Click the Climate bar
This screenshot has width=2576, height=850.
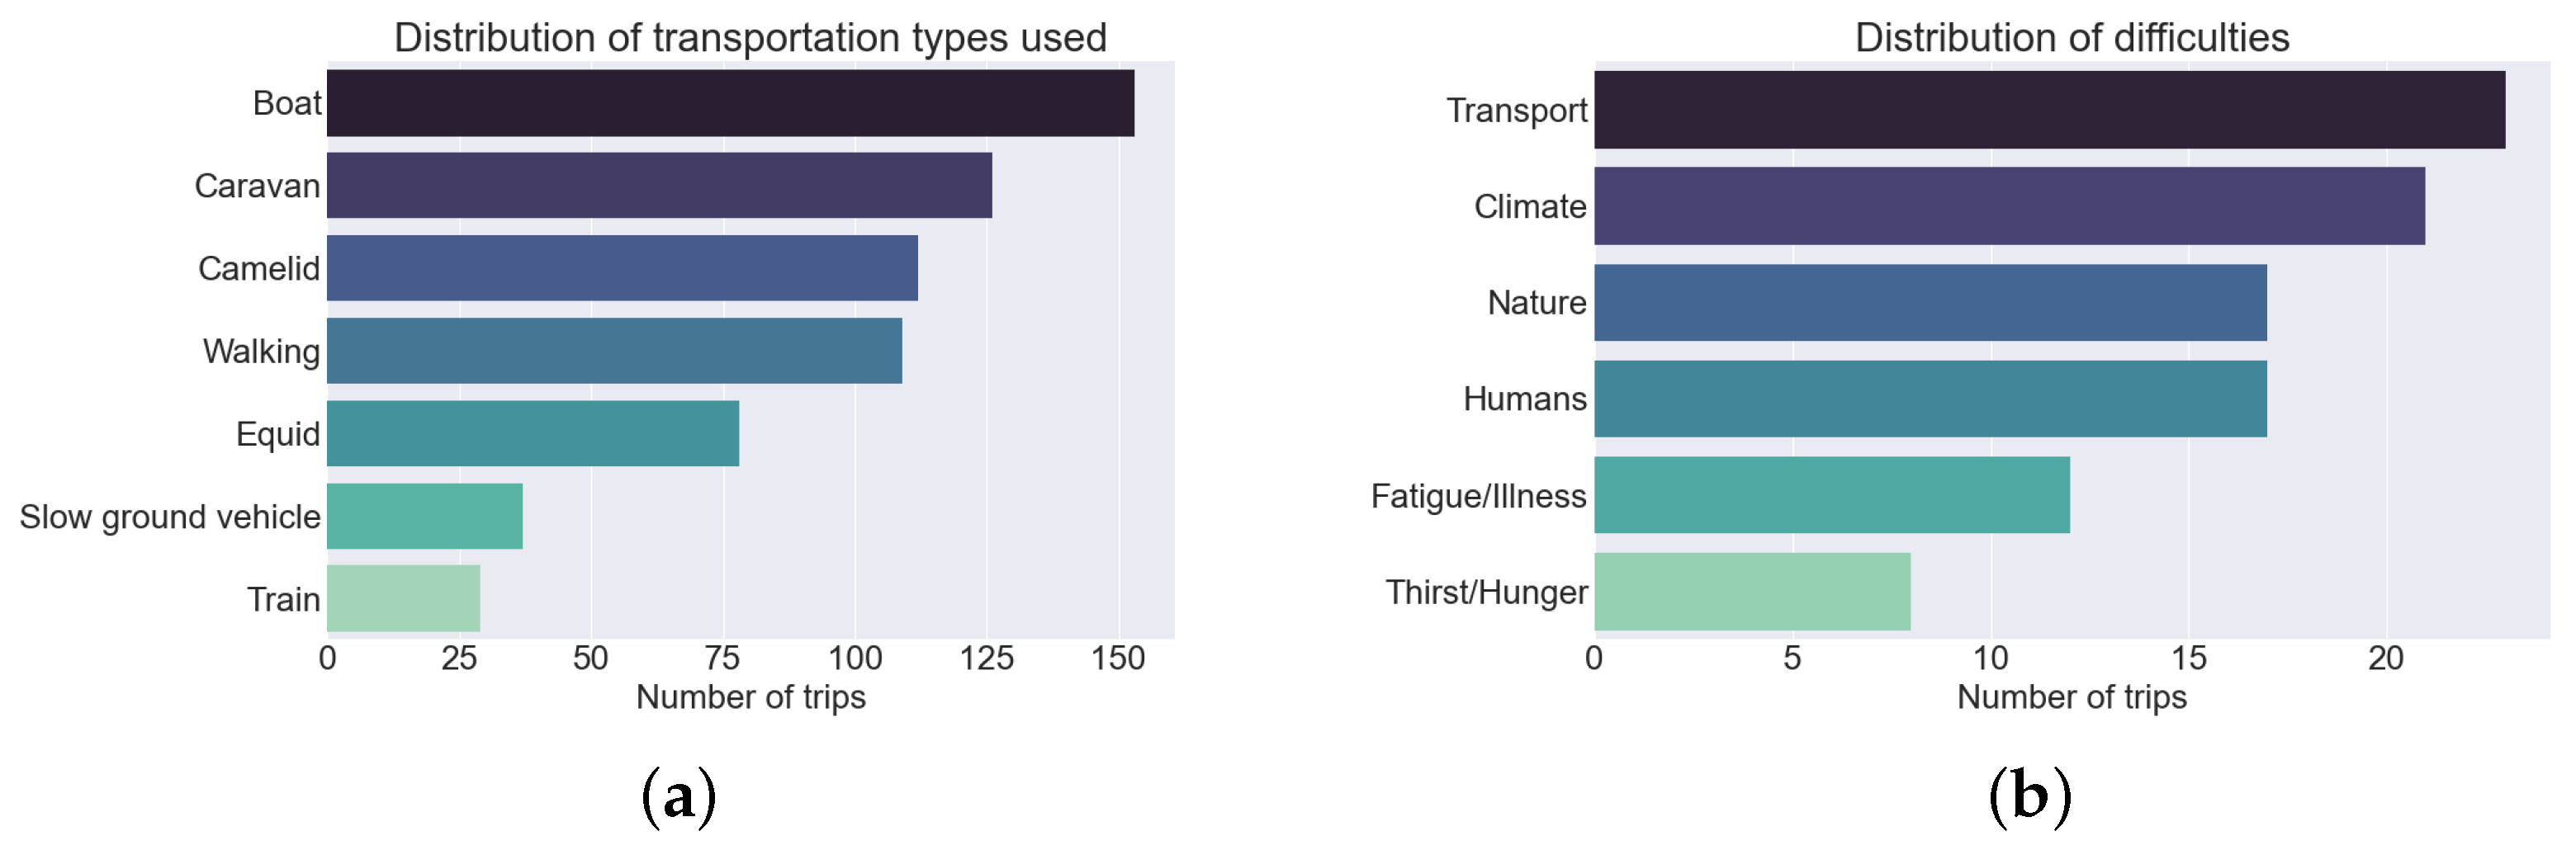coord(2009,206)
